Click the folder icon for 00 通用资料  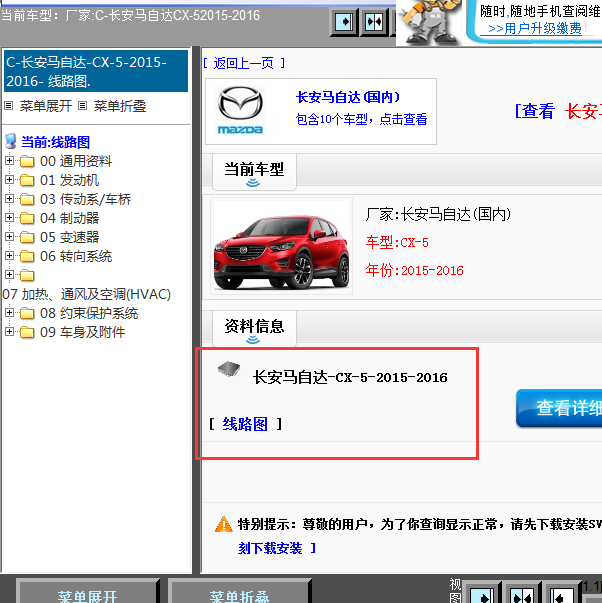pos(27,161)
